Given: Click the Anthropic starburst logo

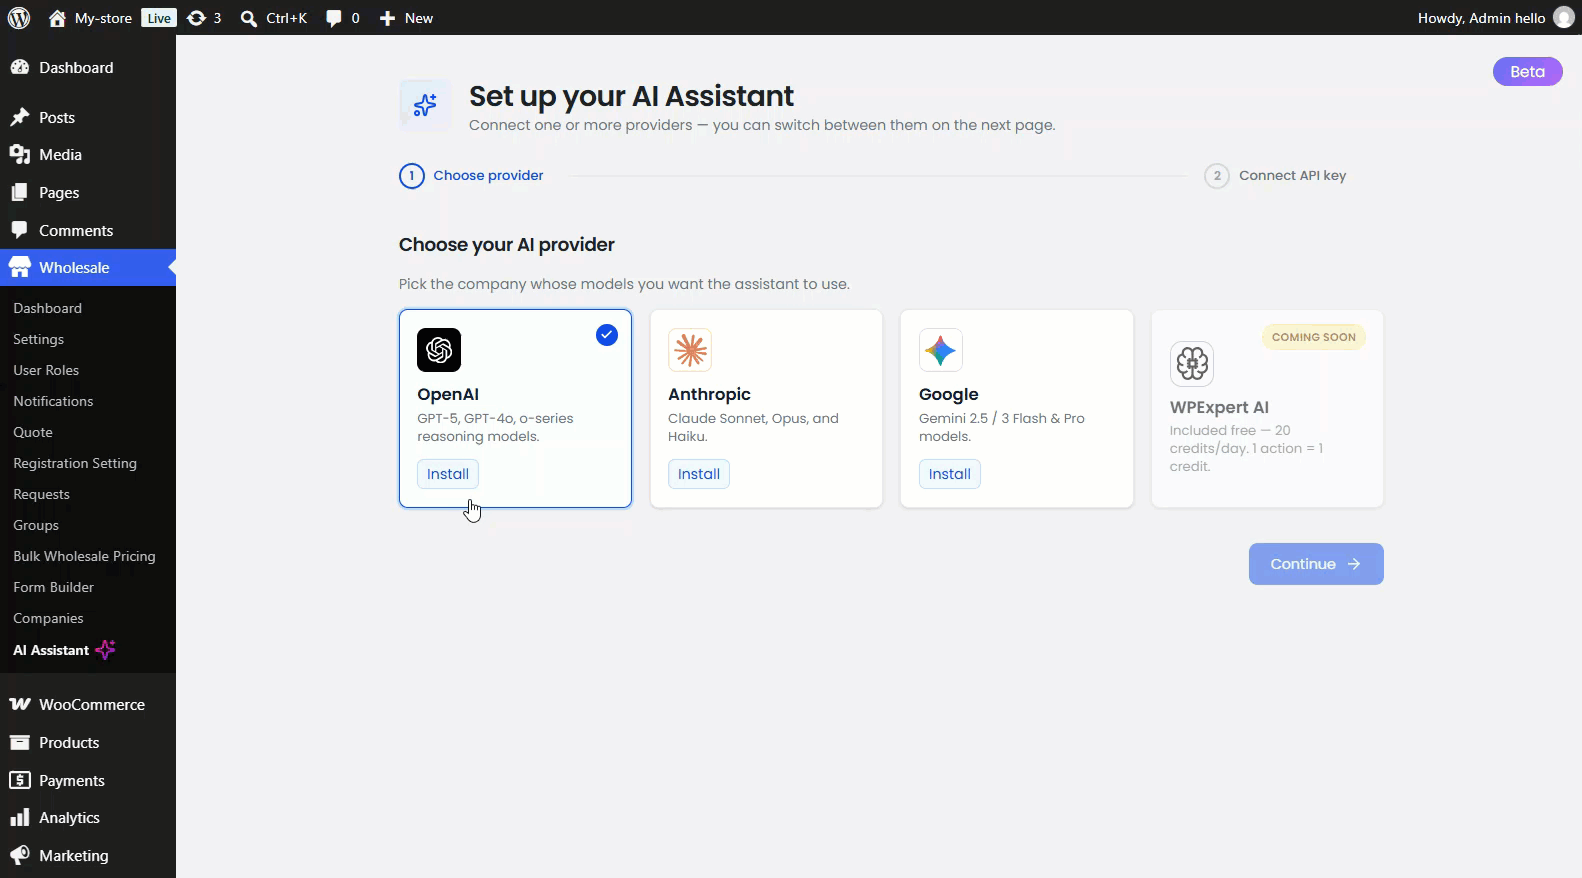Looking at the screenshot, I should click(690, 350).
